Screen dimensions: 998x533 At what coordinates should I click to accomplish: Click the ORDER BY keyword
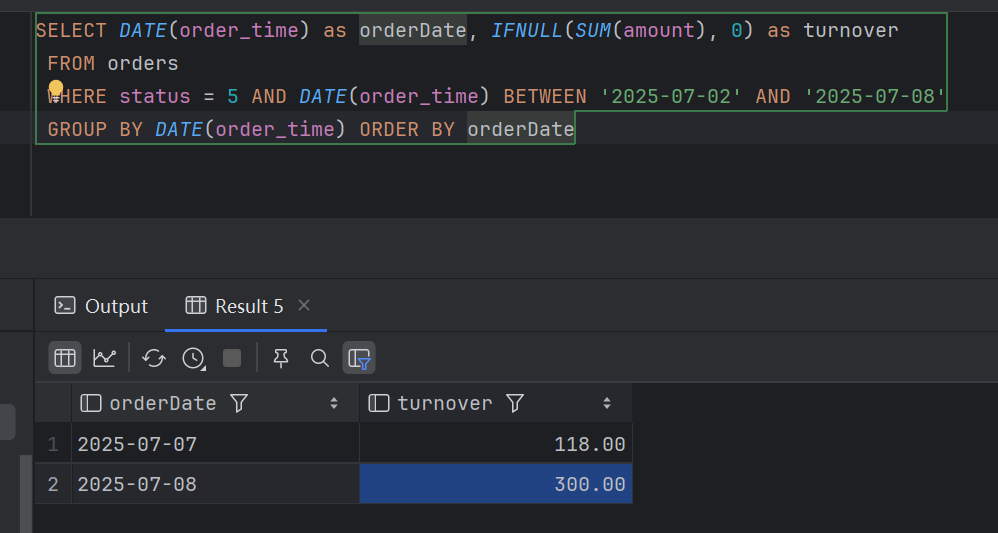point(407,130)
